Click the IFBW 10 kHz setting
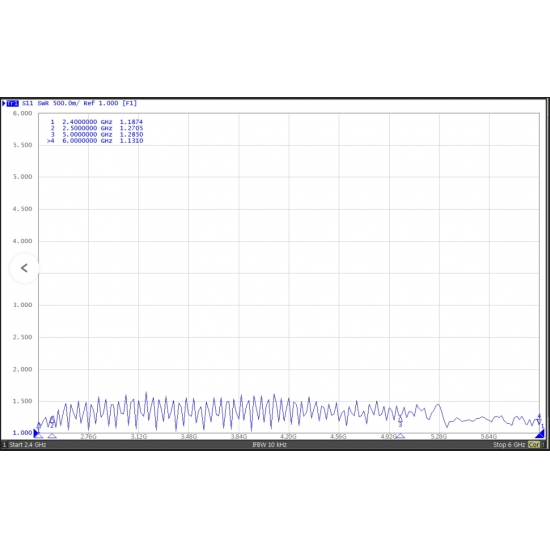Image resolution: width=550 pixels, height=550 pixels. pyautogui.click(x=270, y=445)
